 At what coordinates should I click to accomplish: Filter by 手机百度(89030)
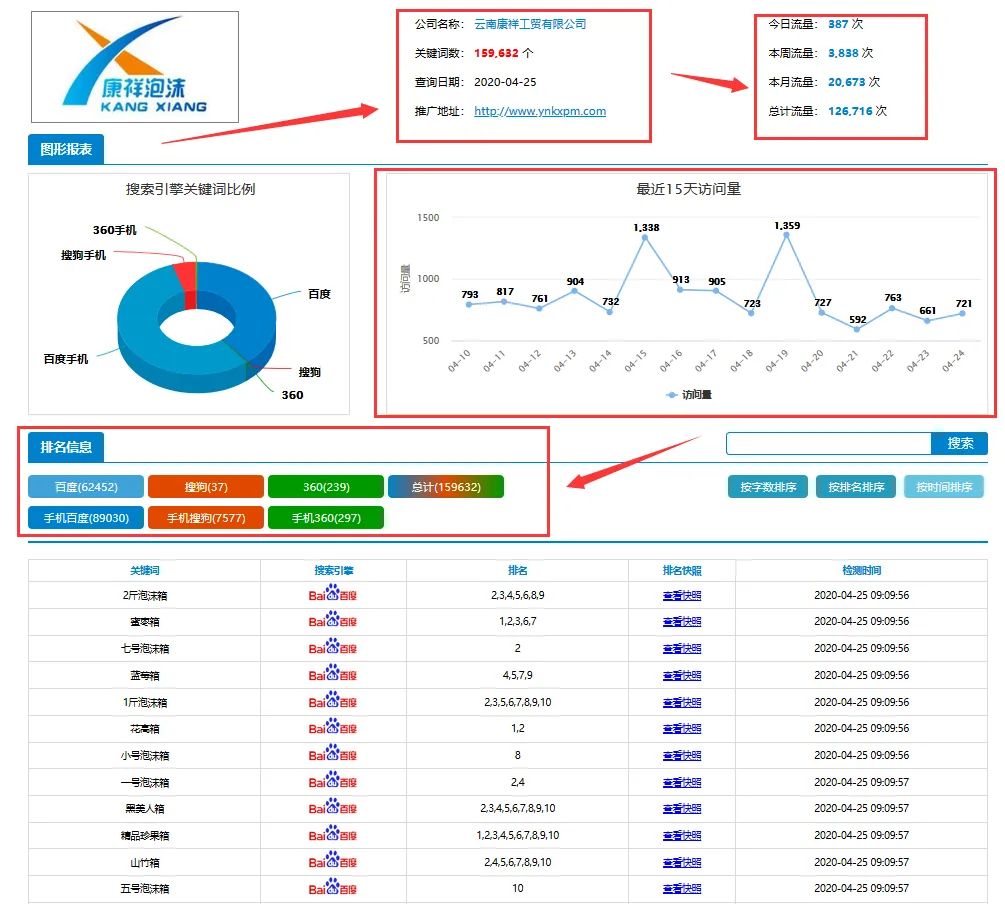pos(86,518)
